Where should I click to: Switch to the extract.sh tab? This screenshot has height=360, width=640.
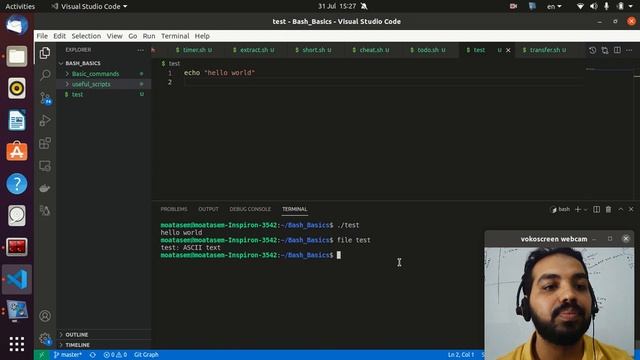click(253, 50)
